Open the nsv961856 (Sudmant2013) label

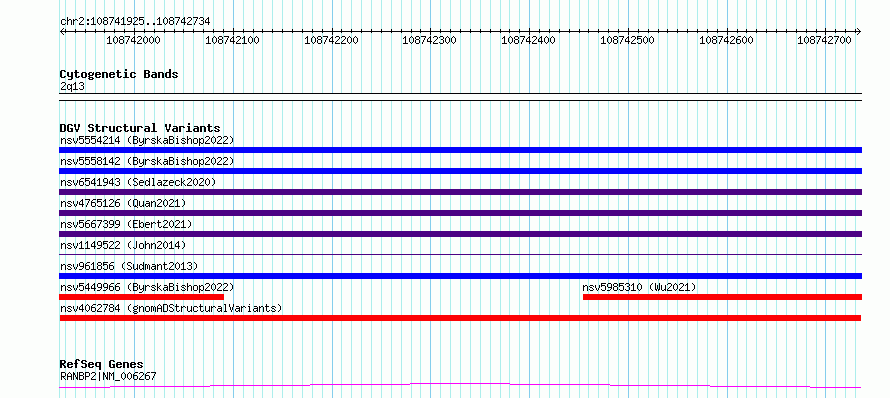(129, 266)
